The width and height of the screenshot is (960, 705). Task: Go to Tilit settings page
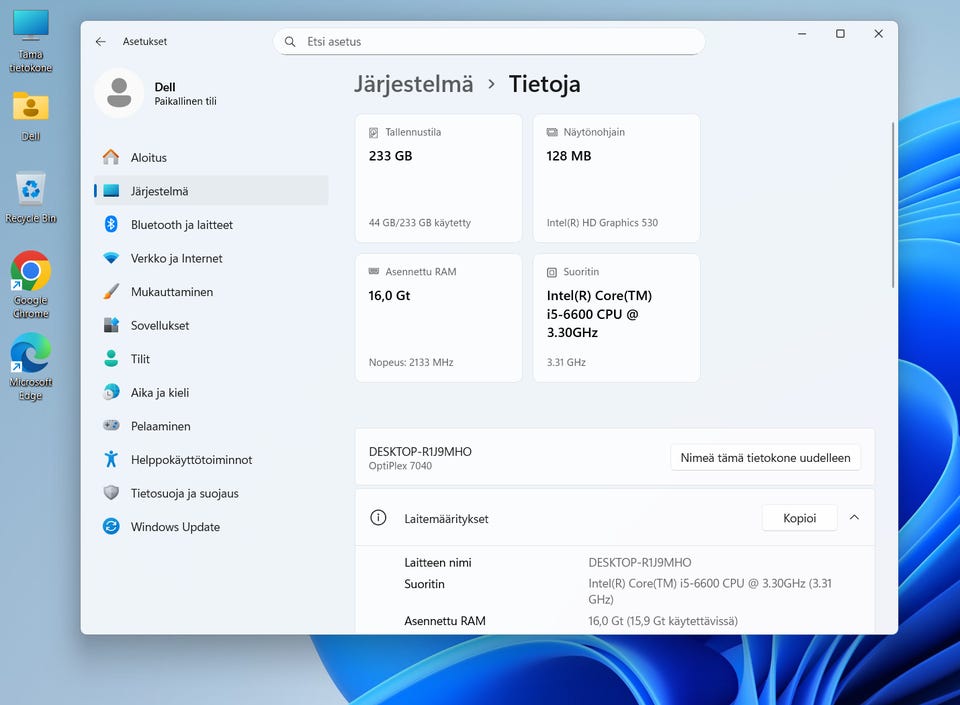[140, 359]
